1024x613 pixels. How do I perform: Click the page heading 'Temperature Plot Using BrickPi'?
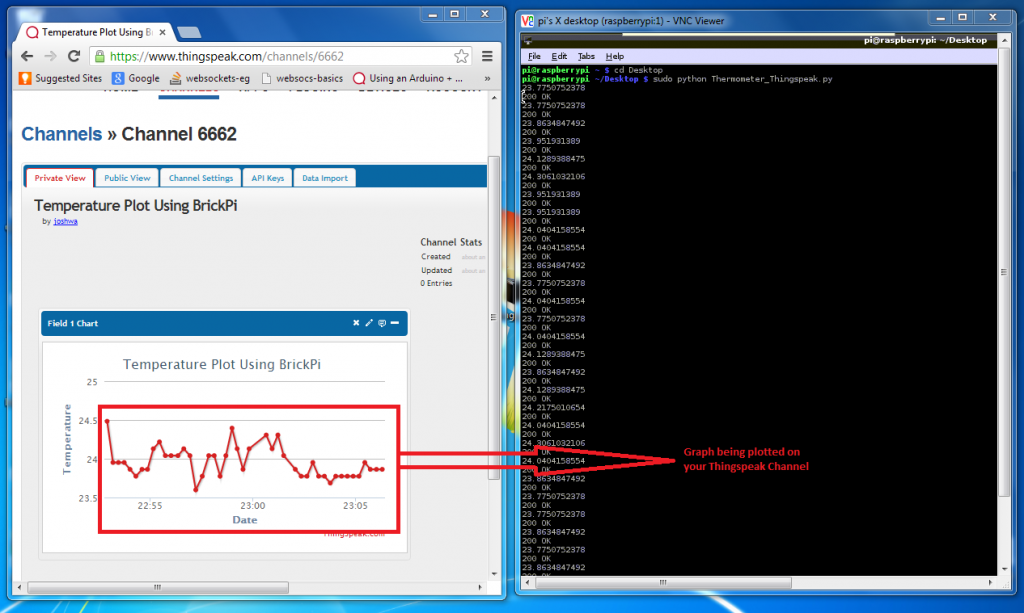point(135,206)
